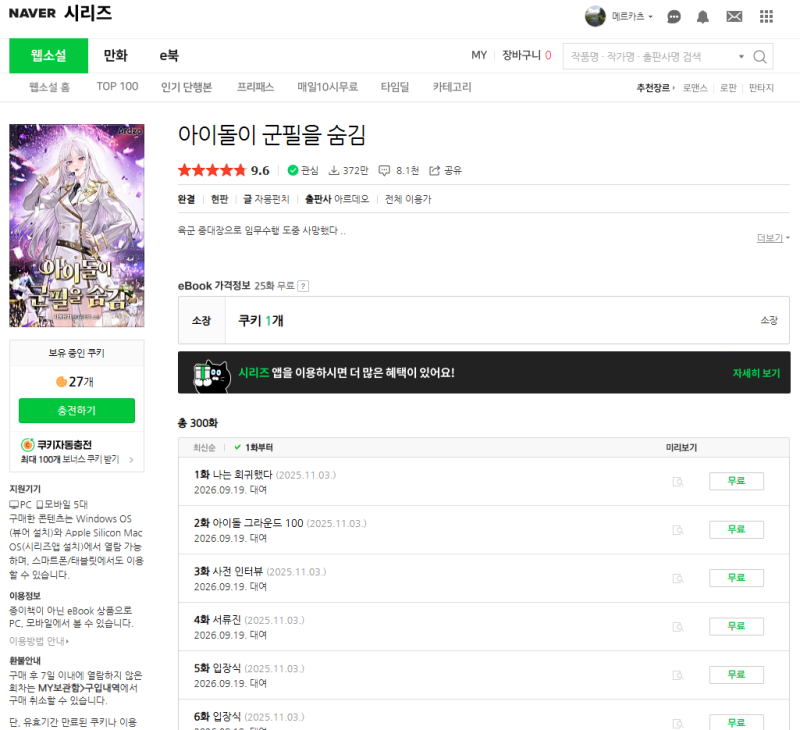Click the user profile avatar
The image size is (800, 730).
coord(595,16)
